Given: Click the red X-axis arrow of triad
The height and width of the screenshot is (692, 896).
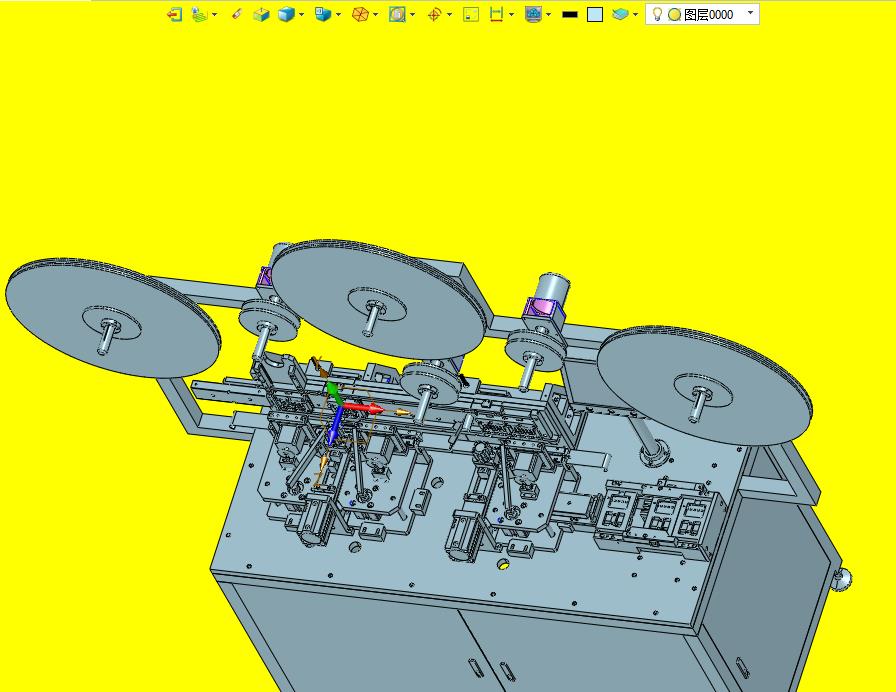Looking at the screenshot, I should point(364,408).
